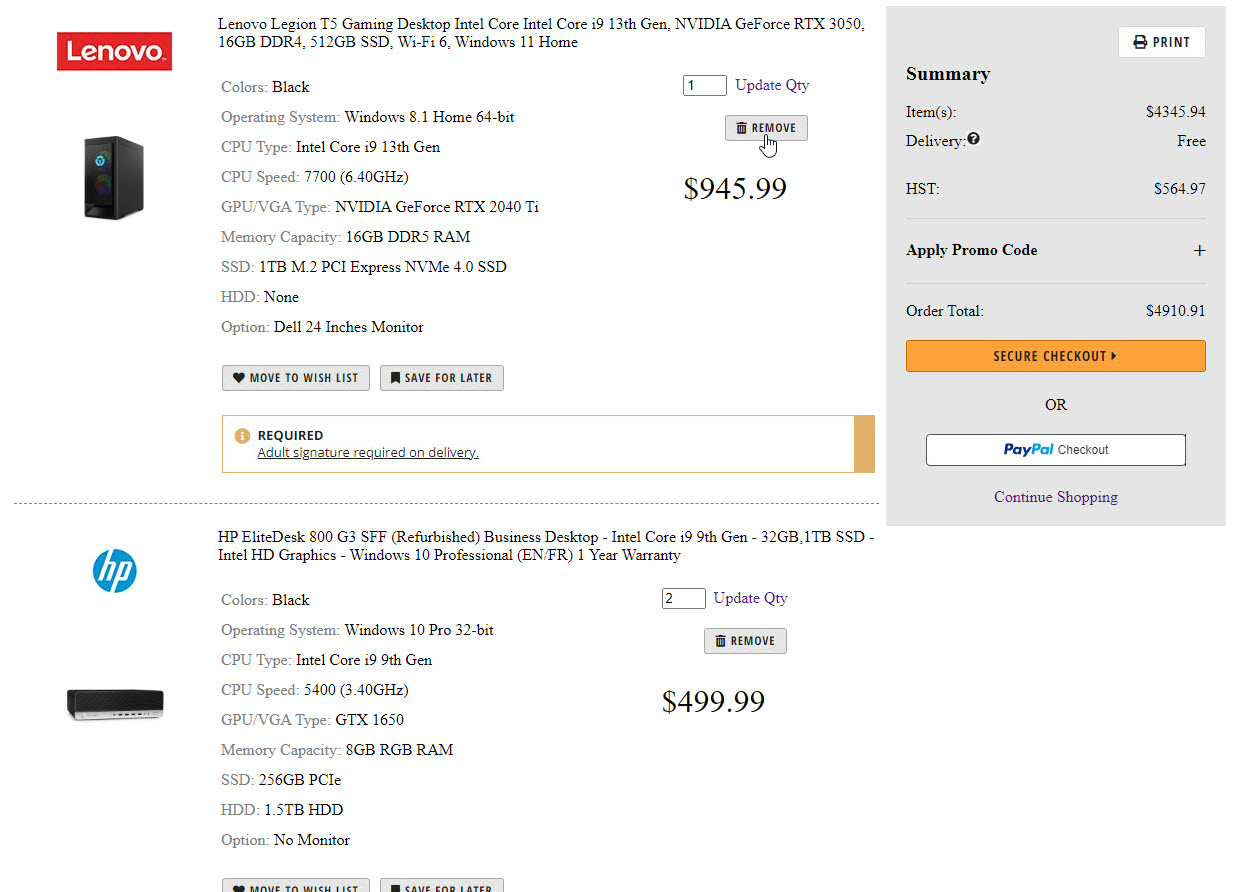Save the Lenovo desktop for later

tap(441, 378)
